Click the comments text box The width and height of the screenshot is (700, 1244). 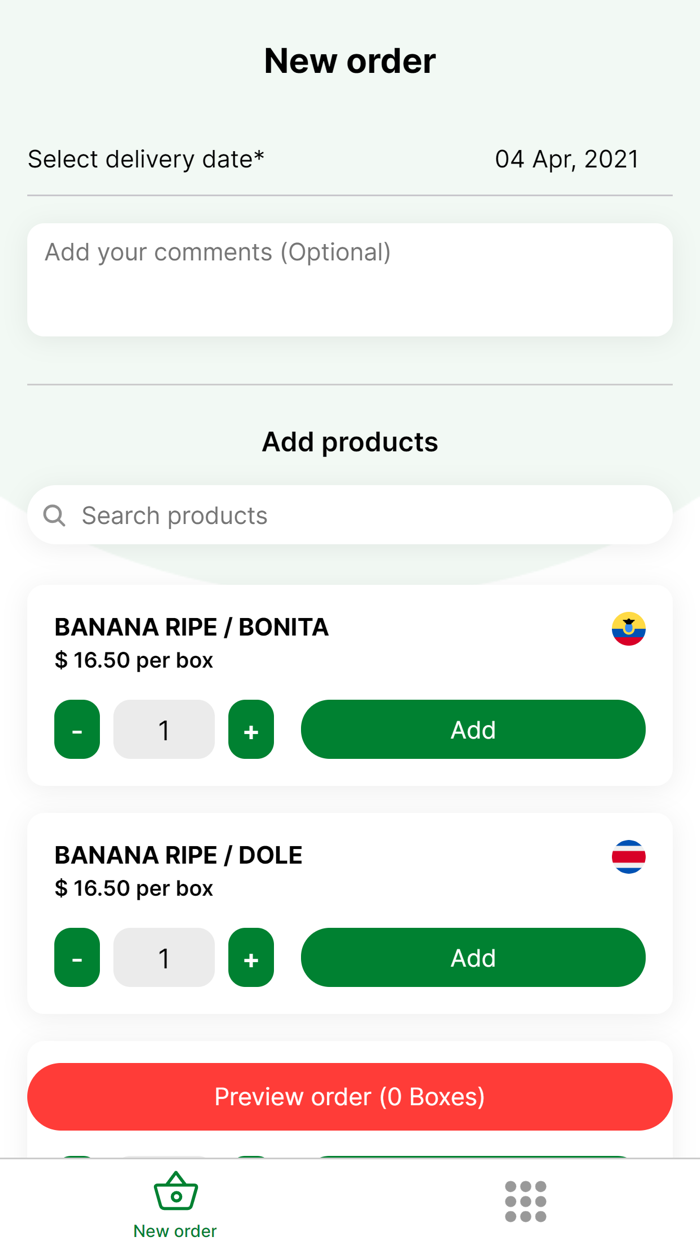[x=350, y=280]
